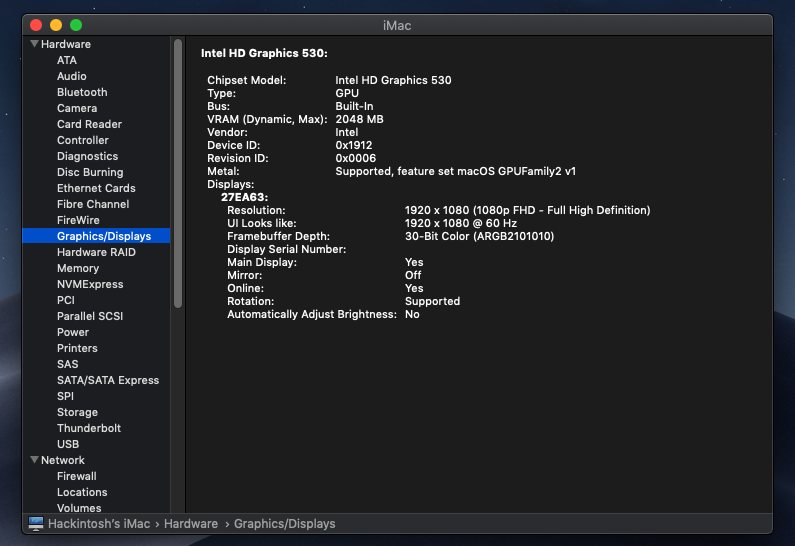
Task: Select SPI in the sidebar
Action: [65, 396]
